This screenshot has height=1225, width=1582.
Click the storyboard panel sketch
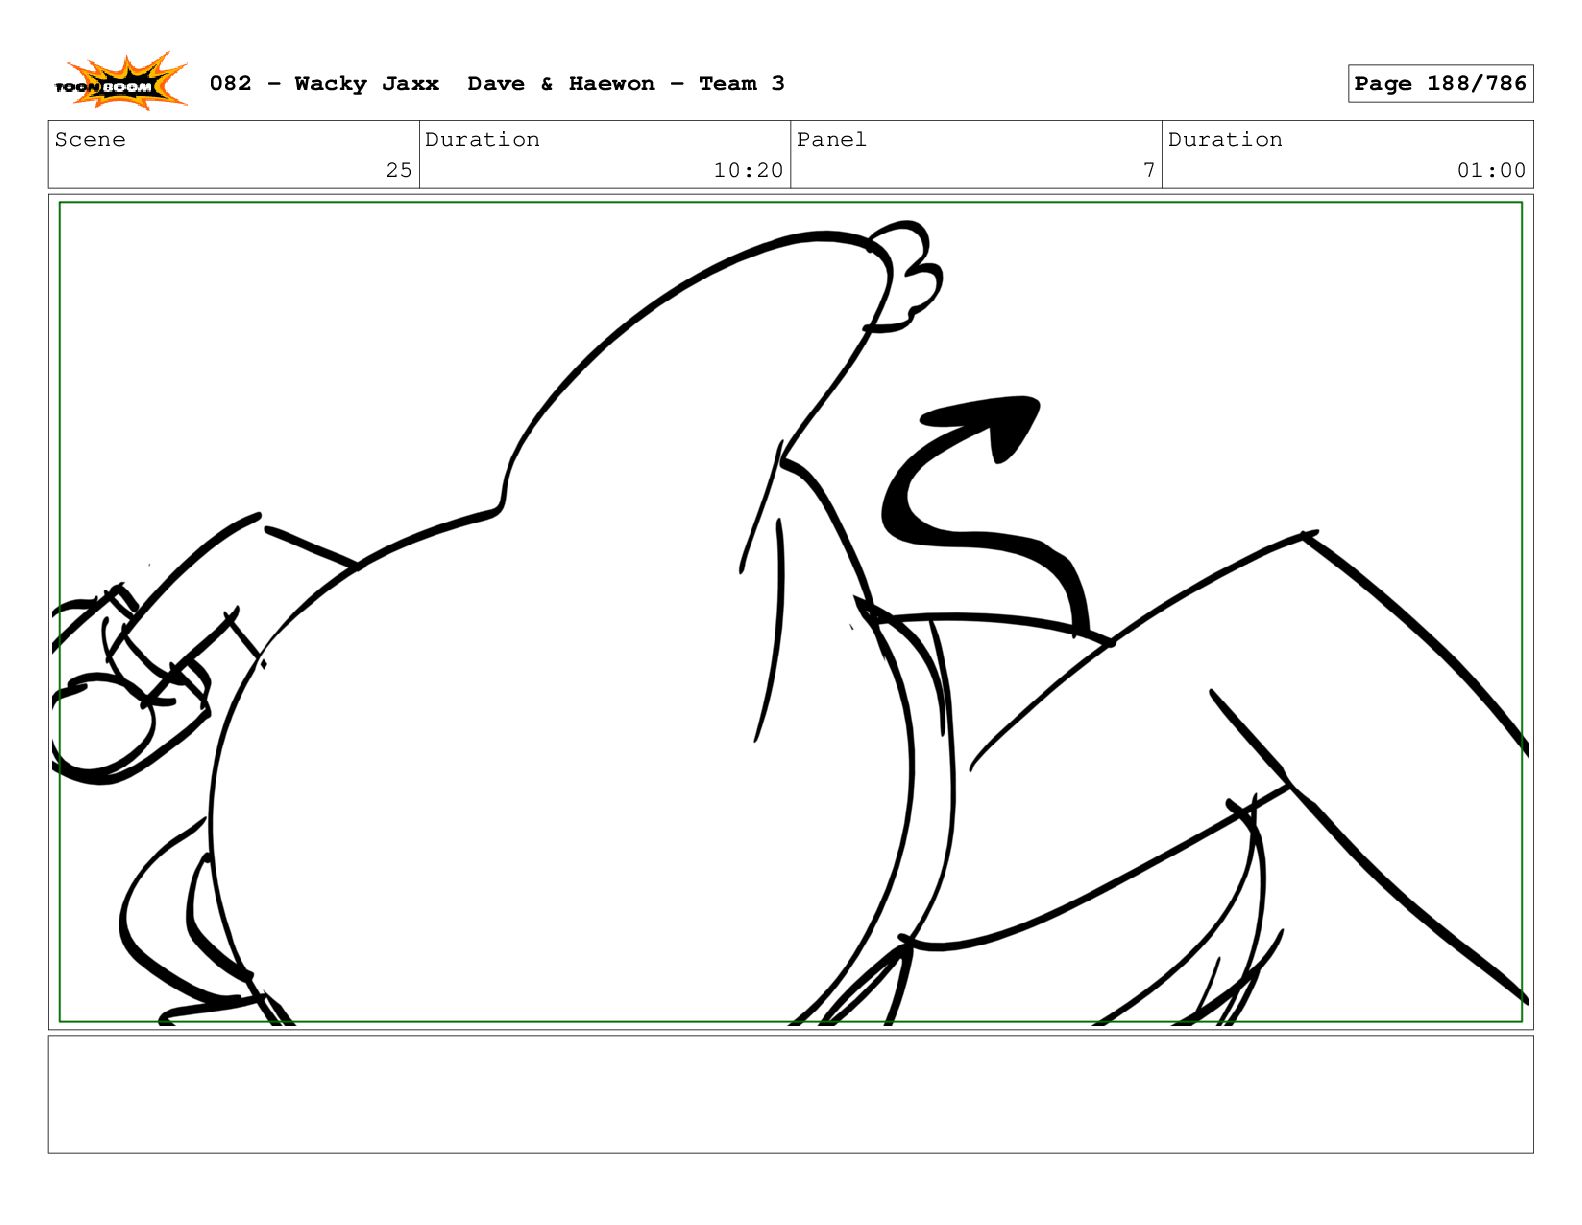click(790, 612)
